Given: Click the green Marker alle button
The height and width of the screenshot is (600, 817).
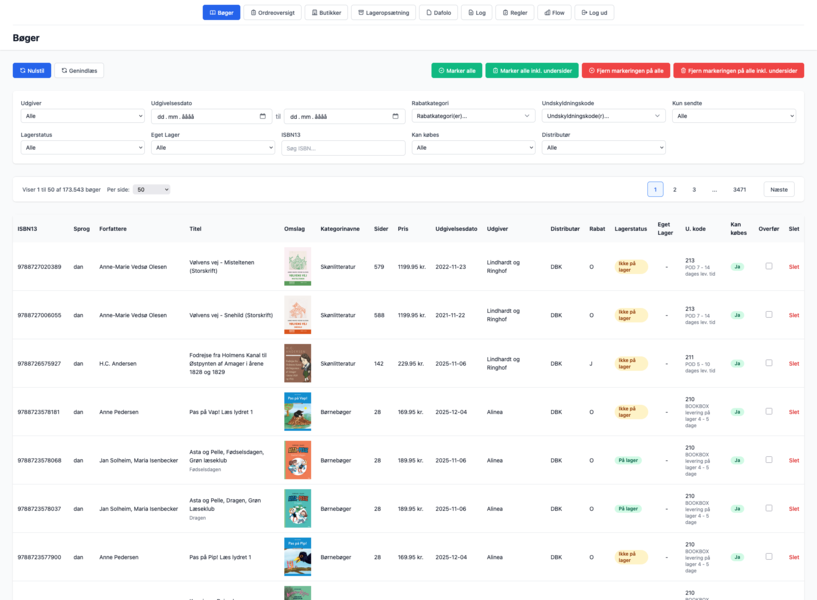Looking at the screenshot, I should point(456,71).
